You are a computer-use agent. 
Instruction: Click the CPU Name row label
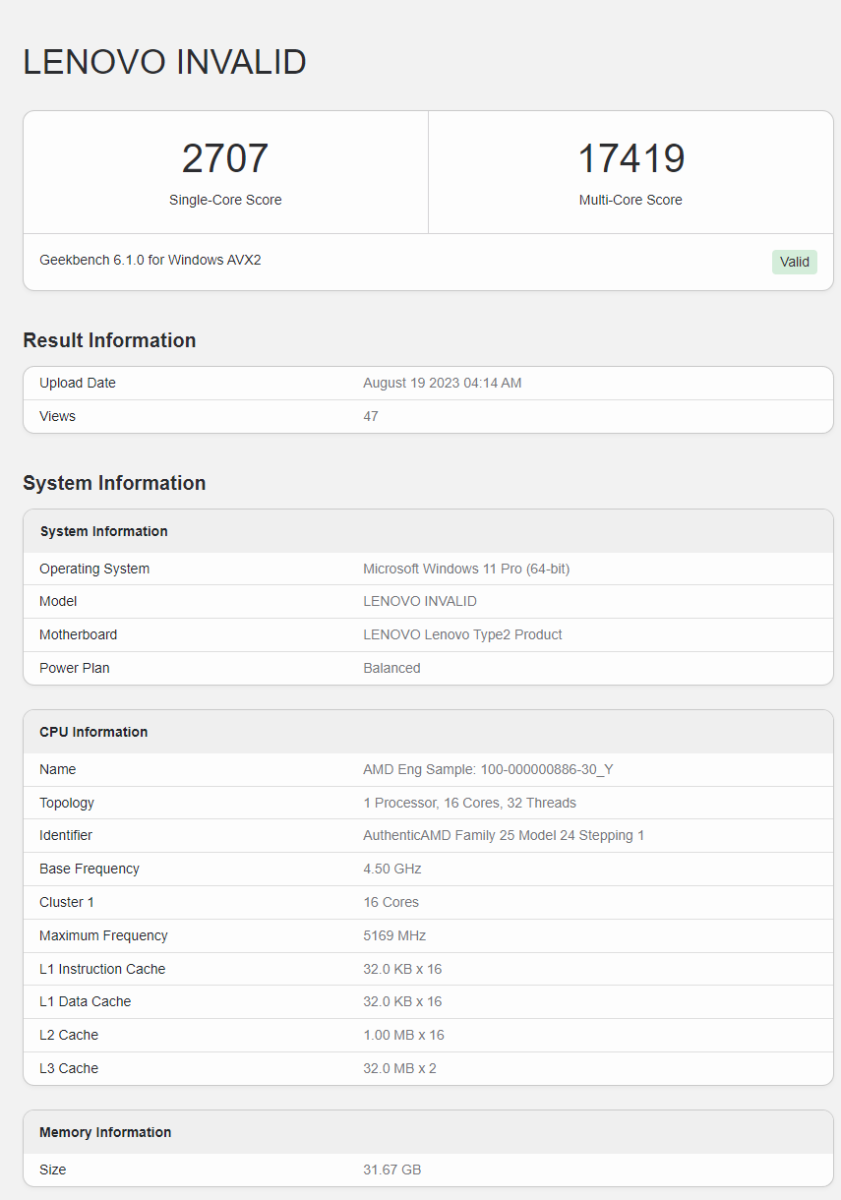click(x=57, y=769)
